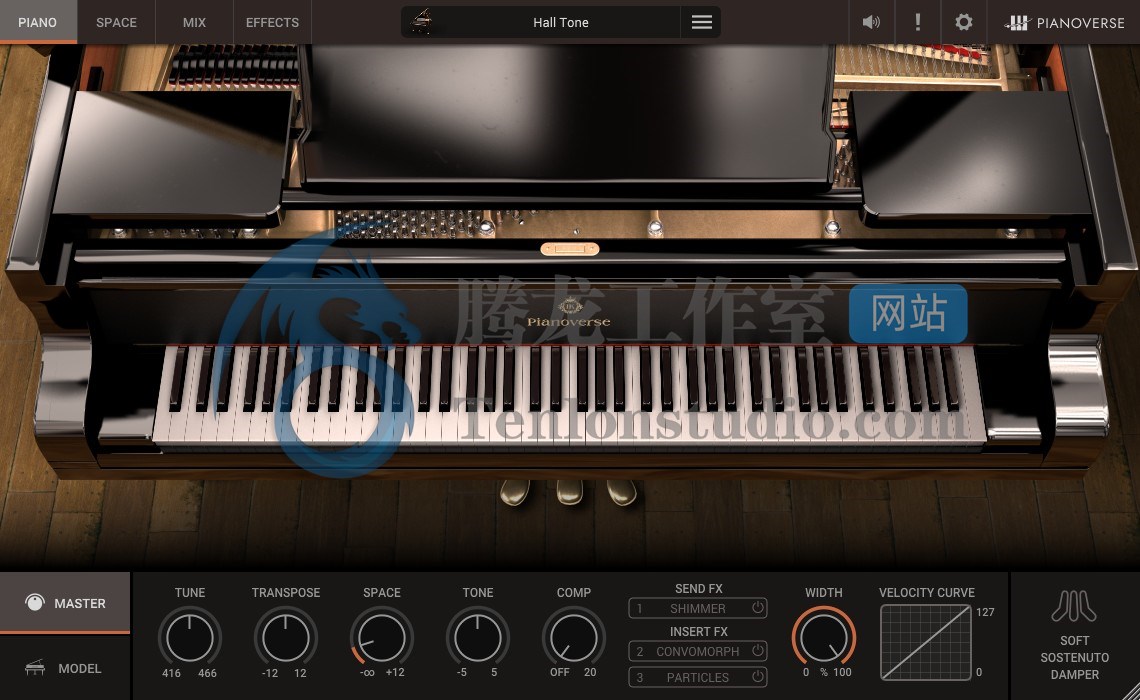This screenshot has width=1140, height=700.
Task: Click the piano thumbnail beside Hall Tone
Action: click(x=421, y=22)
